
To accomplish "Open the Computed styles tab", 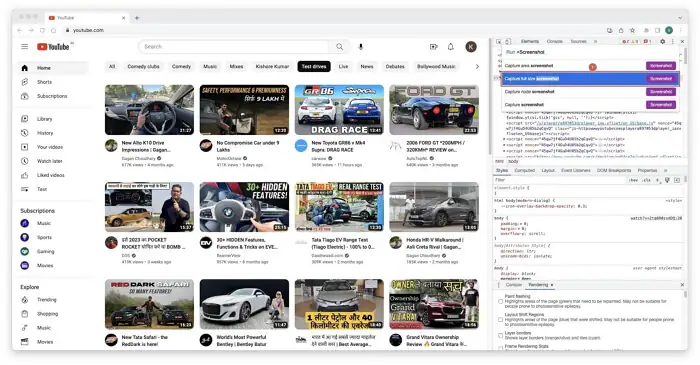I will coord(525,170).
